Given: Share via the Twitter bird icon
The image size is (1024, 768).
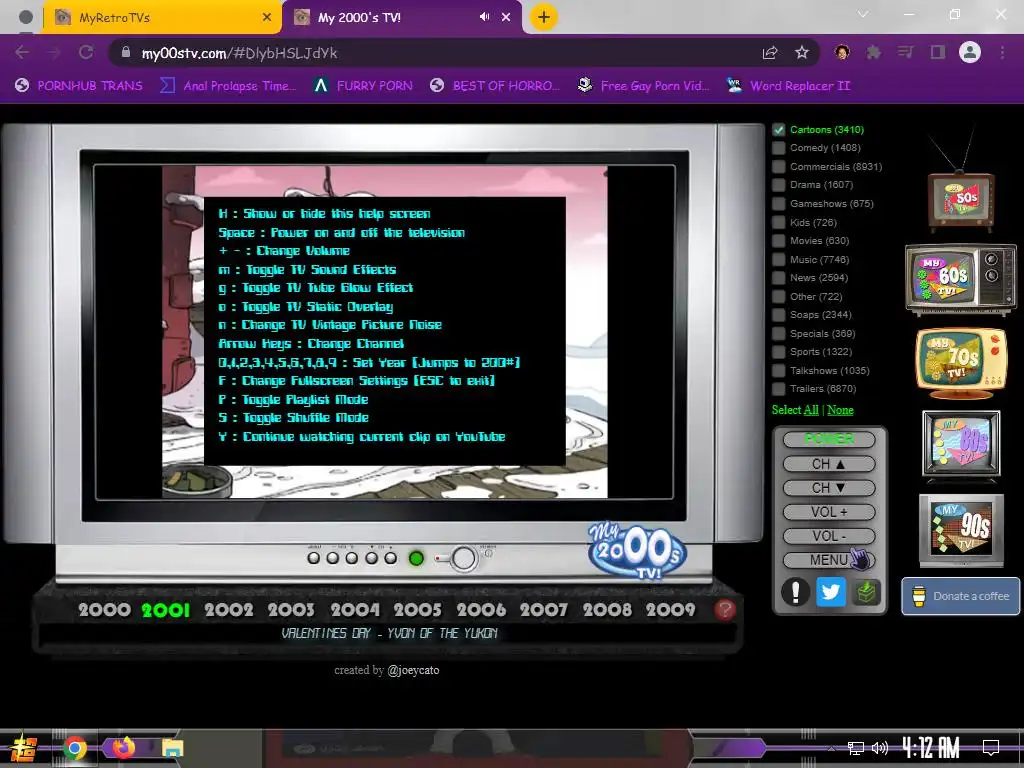Looking at the screenshot, I should (x=831, y=592).
